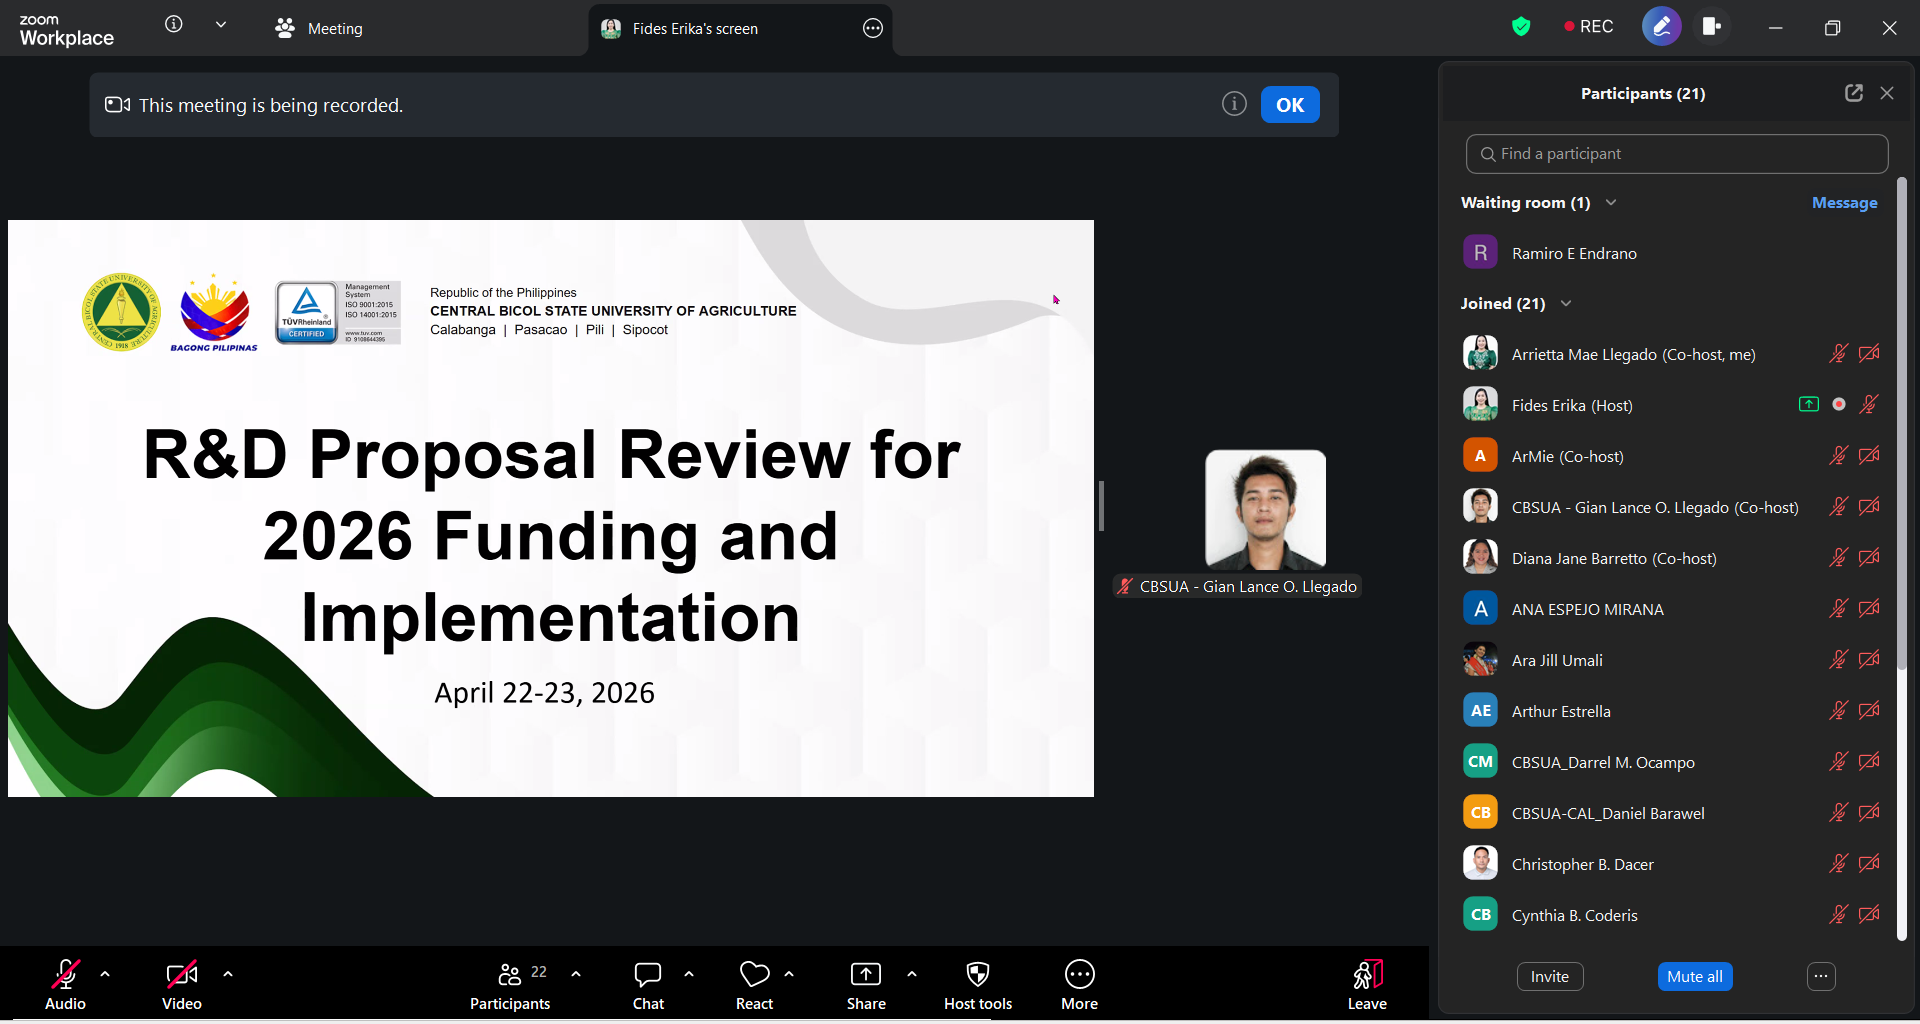Click the Share screen icon
The image size is (1920, 1024).
click(x=865, y=985)
